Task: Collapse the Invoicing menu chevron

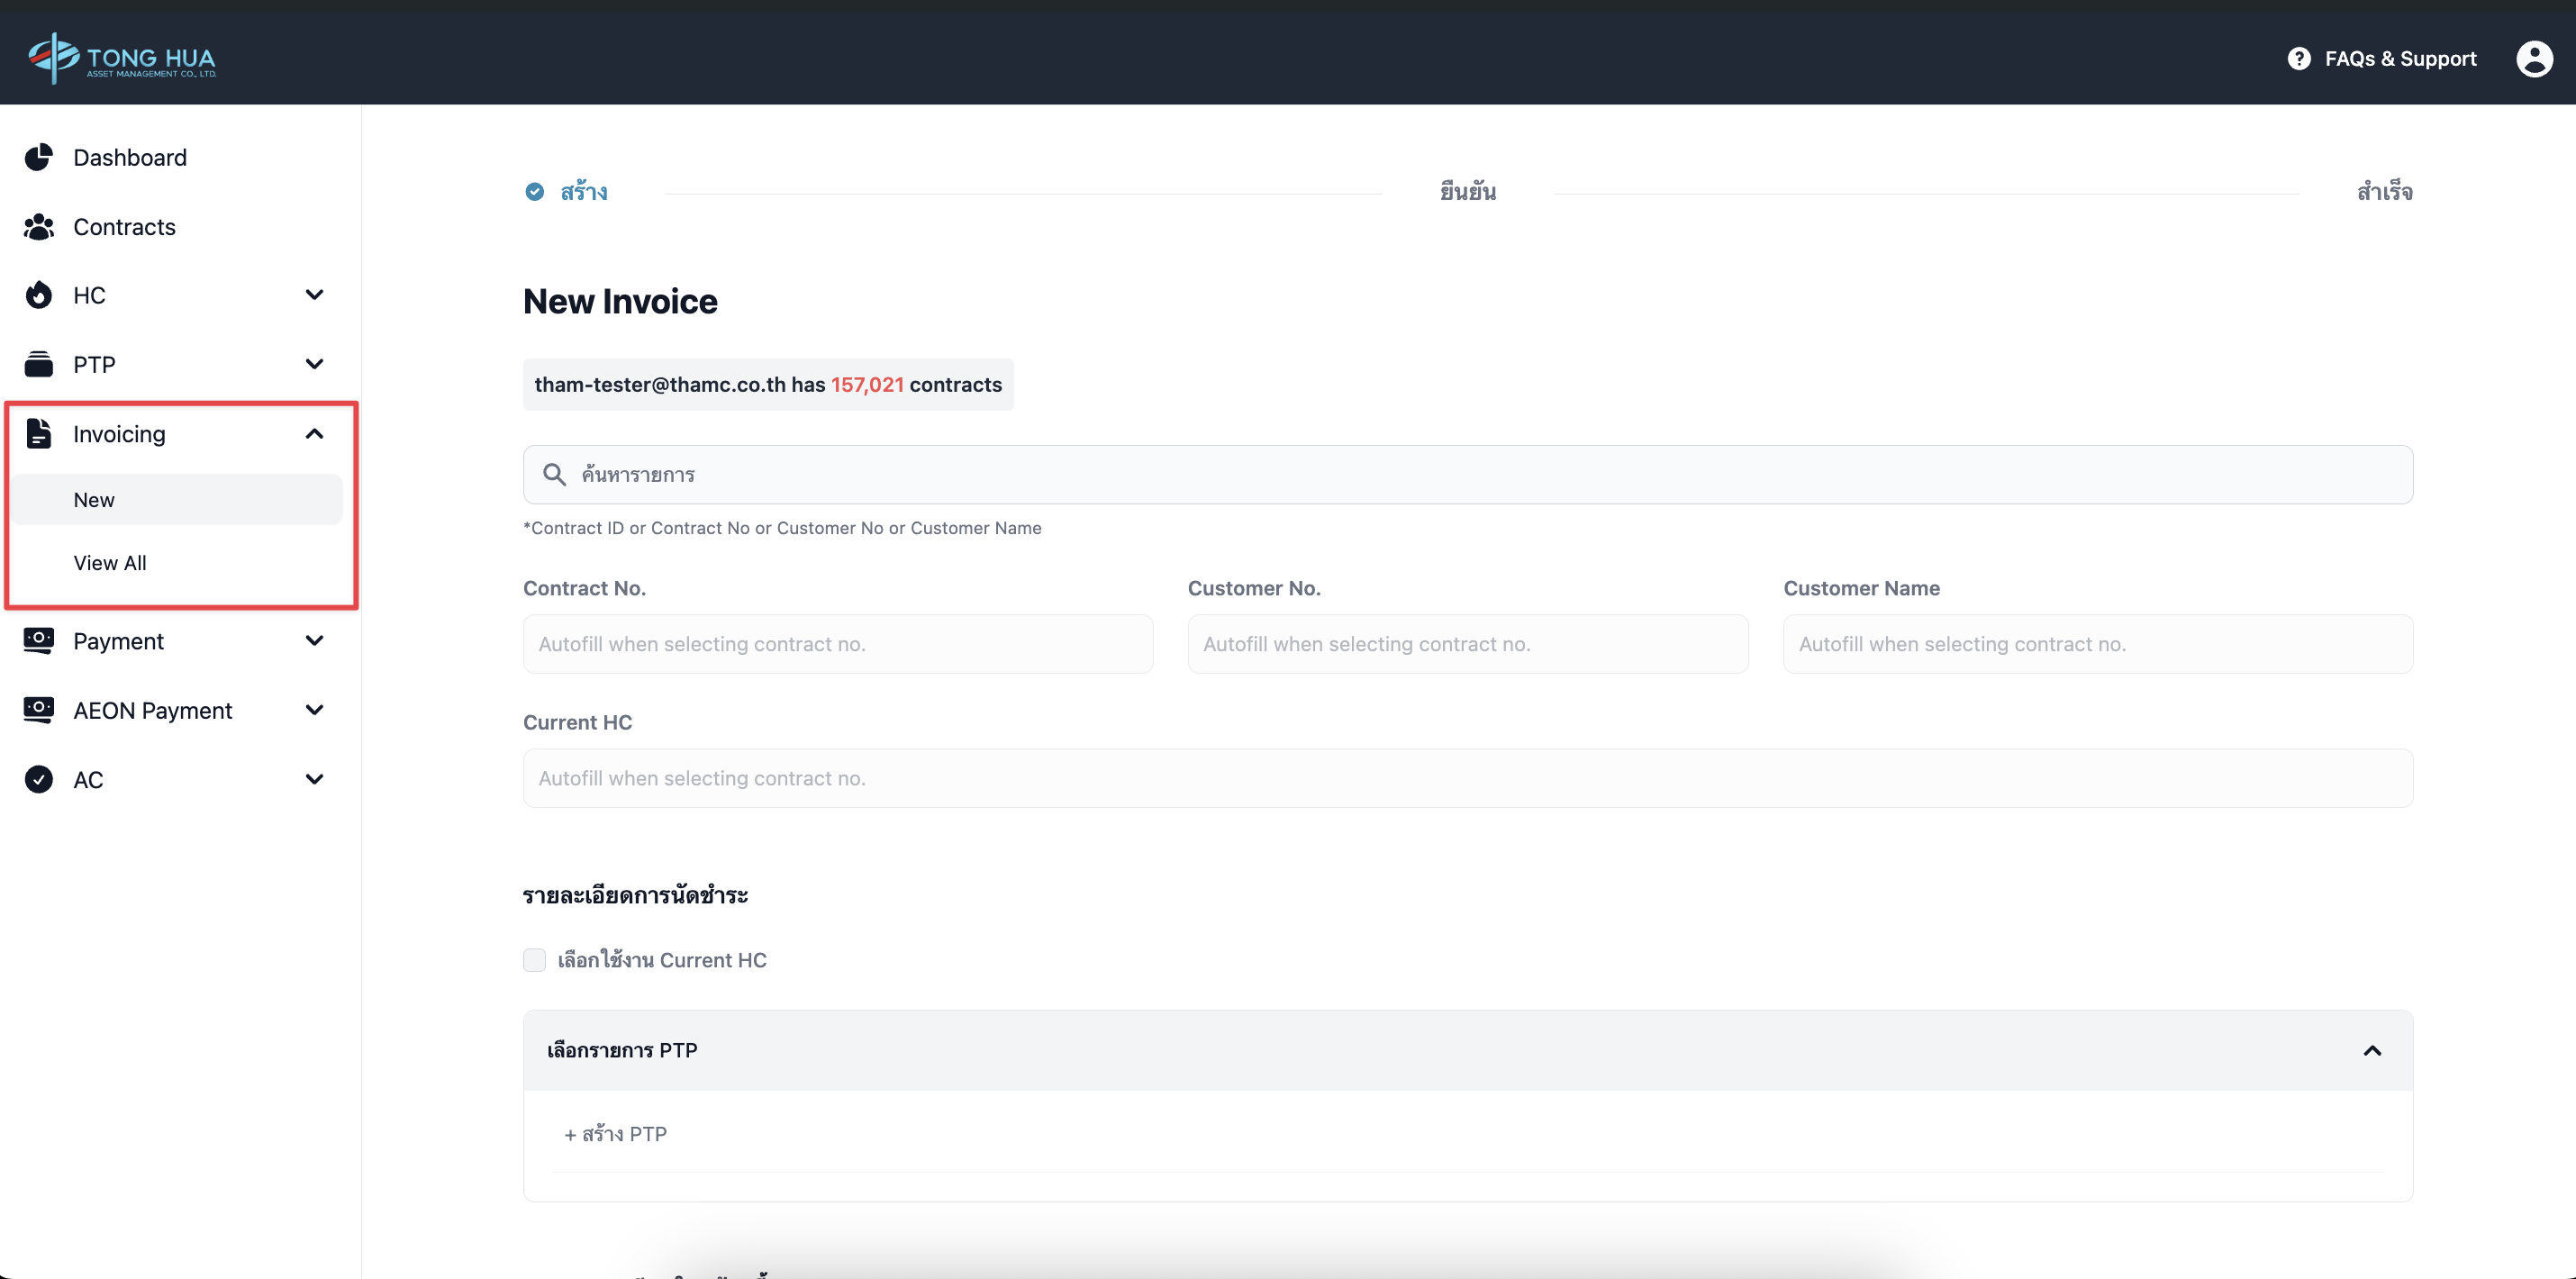Action: 314,433
